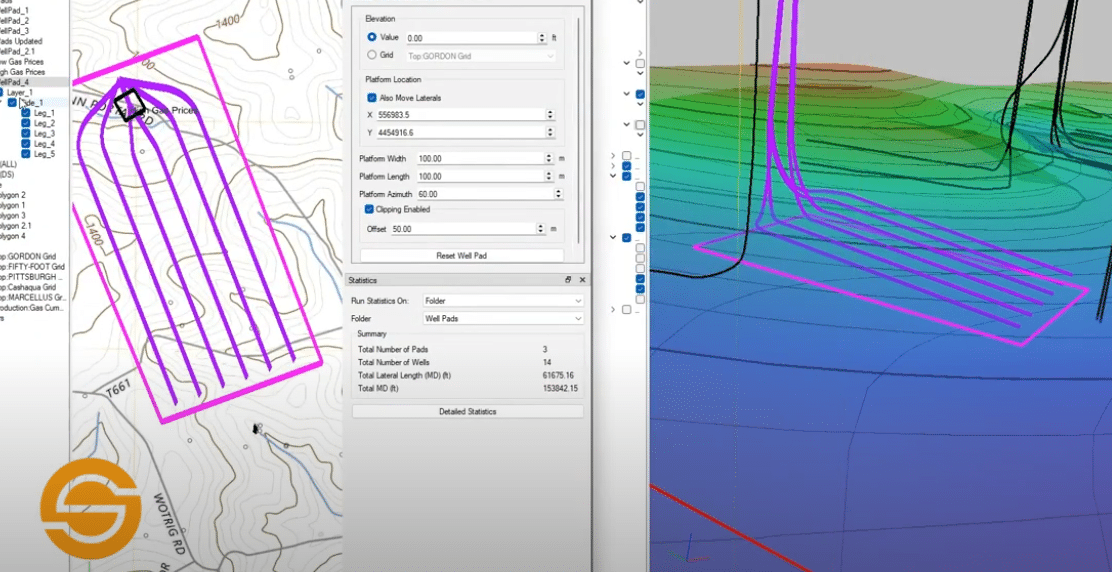
Task: Select the Top:PITTSBURGH tree item
Action: [31, 277]
